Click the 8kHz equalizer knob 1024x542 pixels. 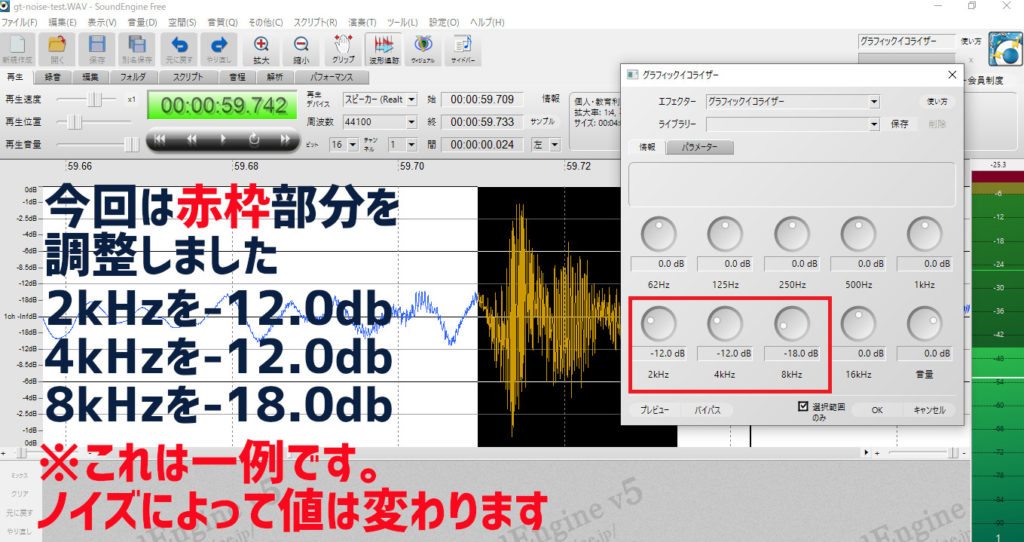pos(792,323)
